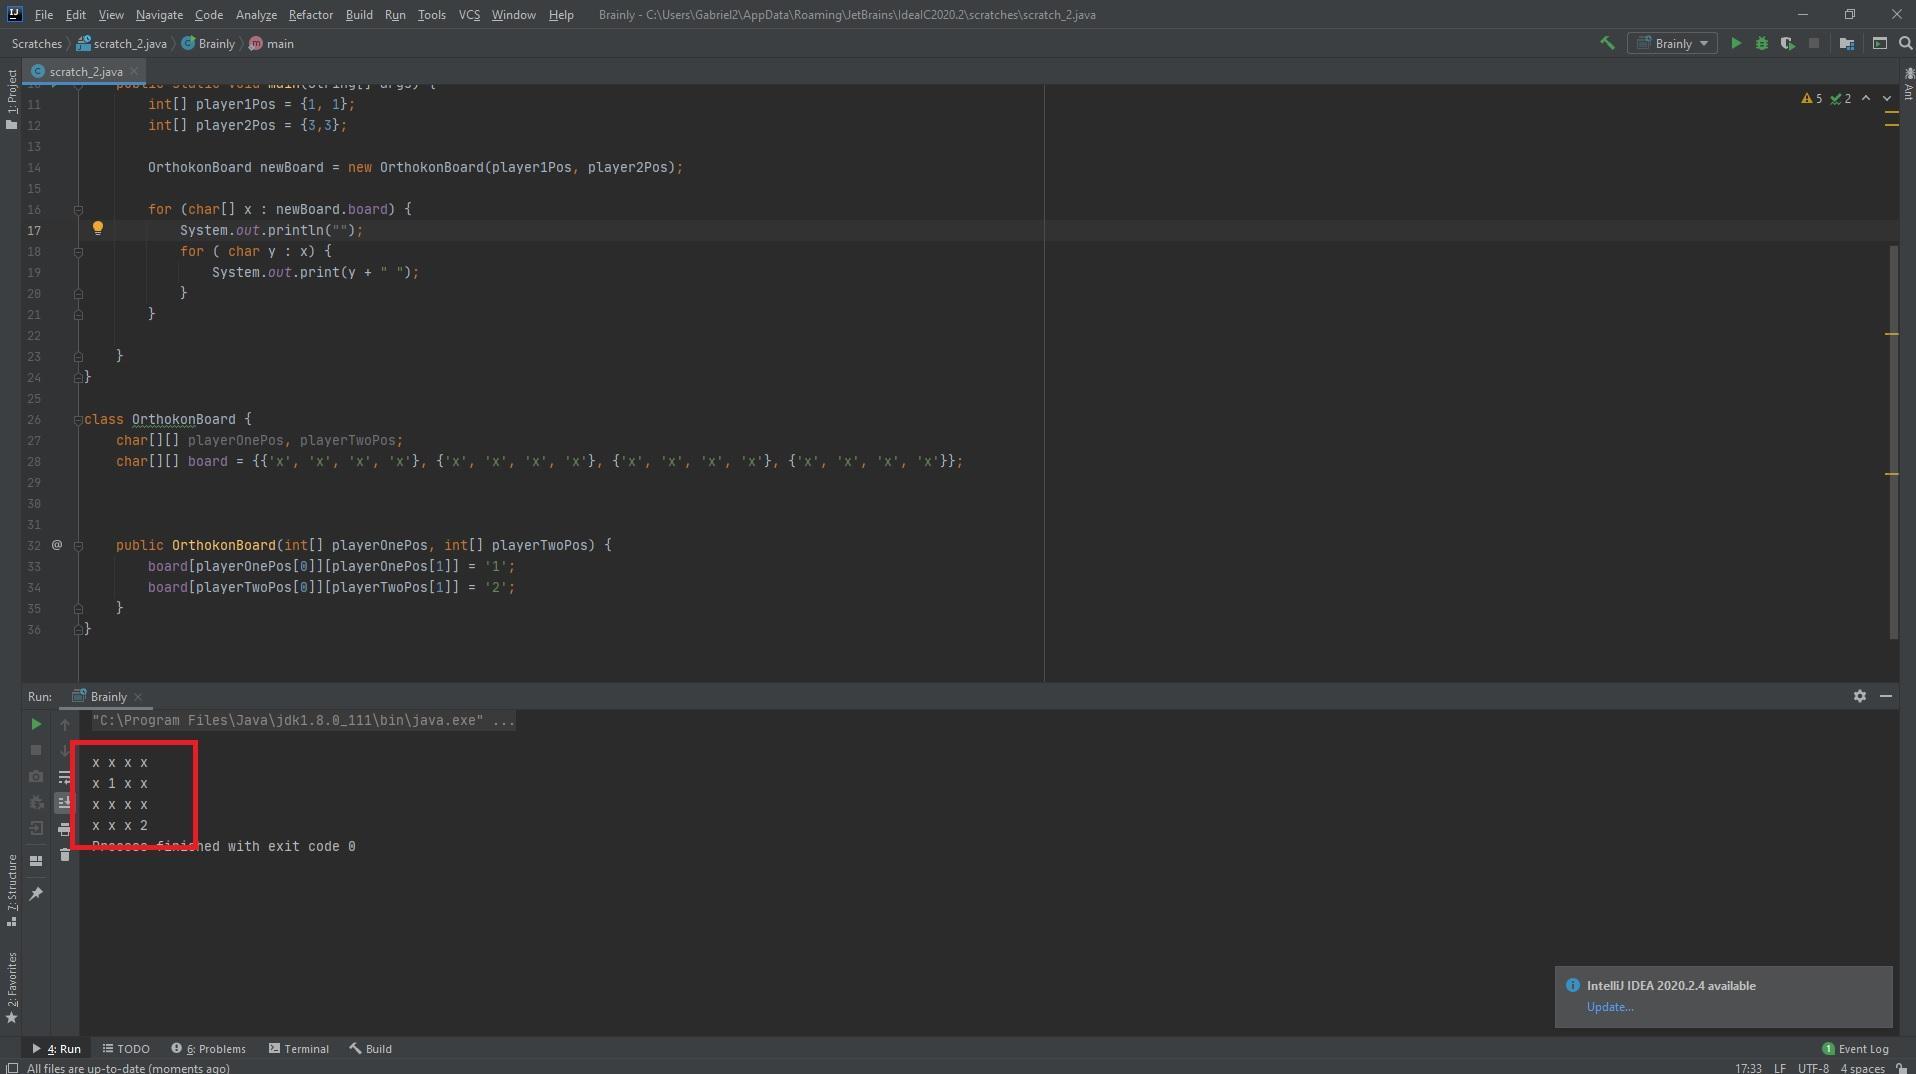Open the Brainly run configuration dropdown

click(1673, 43)
